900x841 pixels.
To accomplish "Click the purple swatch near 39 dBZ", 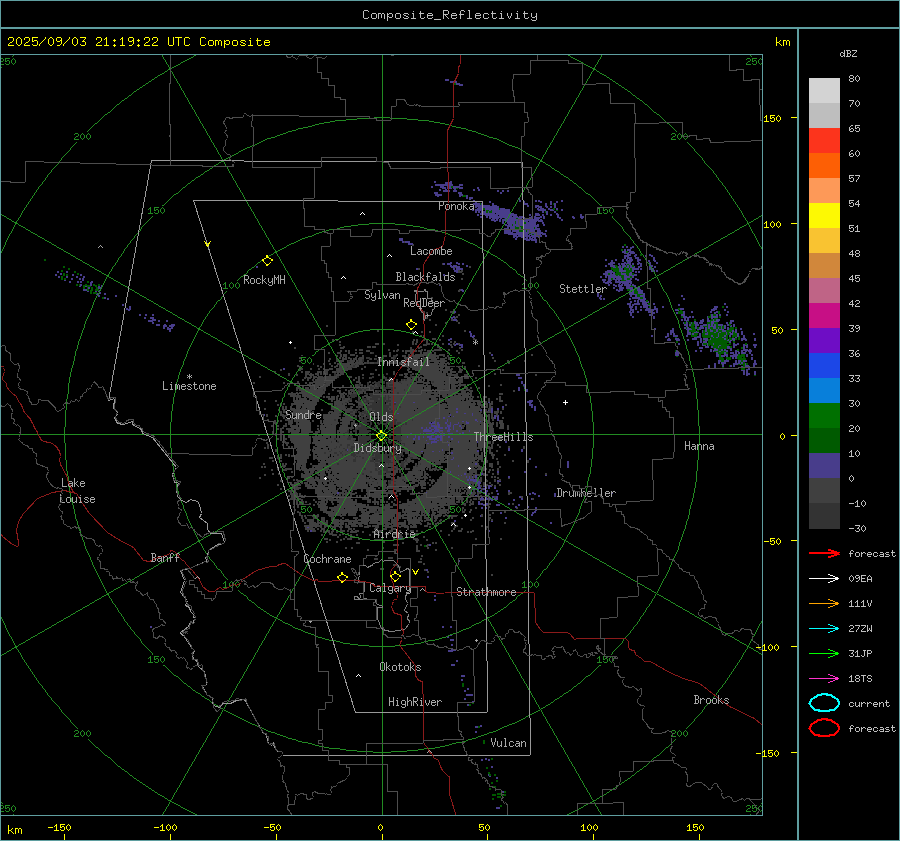I will click(x=824, y=340).
